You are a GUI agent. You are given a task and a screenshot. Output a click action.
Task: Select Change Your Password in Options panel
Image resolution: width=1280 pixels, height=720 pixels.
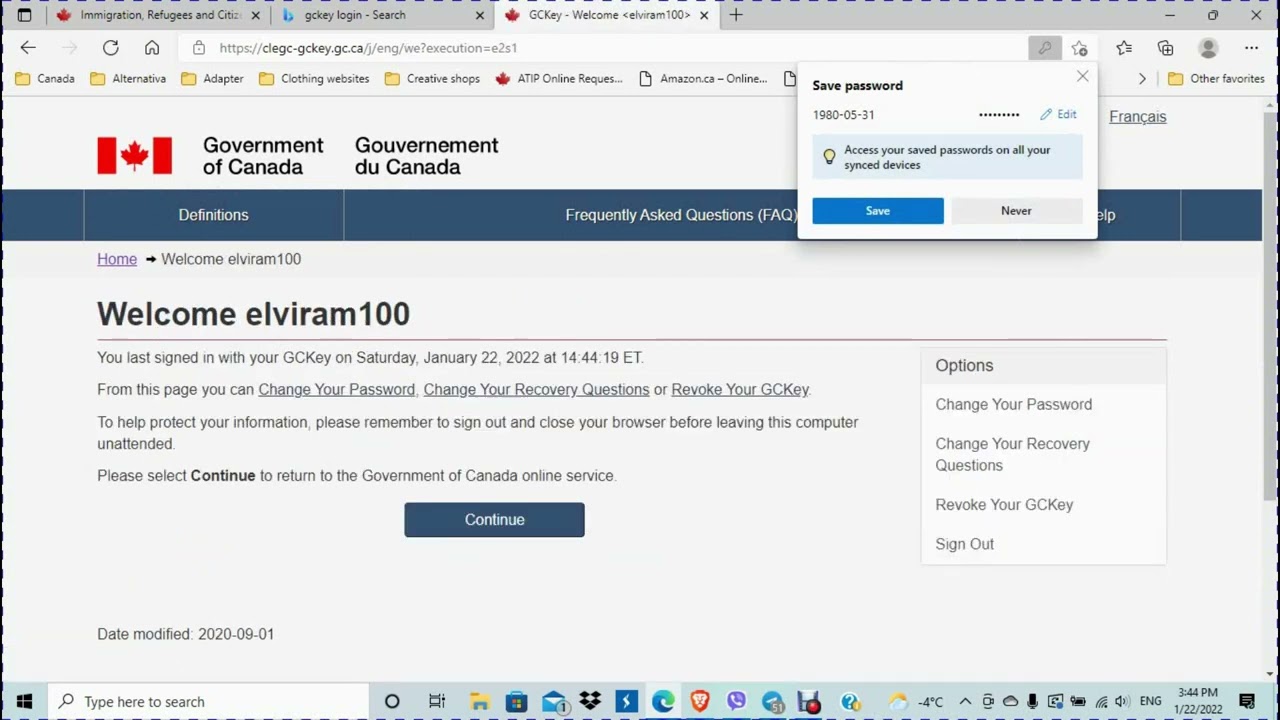point(1013,404)
